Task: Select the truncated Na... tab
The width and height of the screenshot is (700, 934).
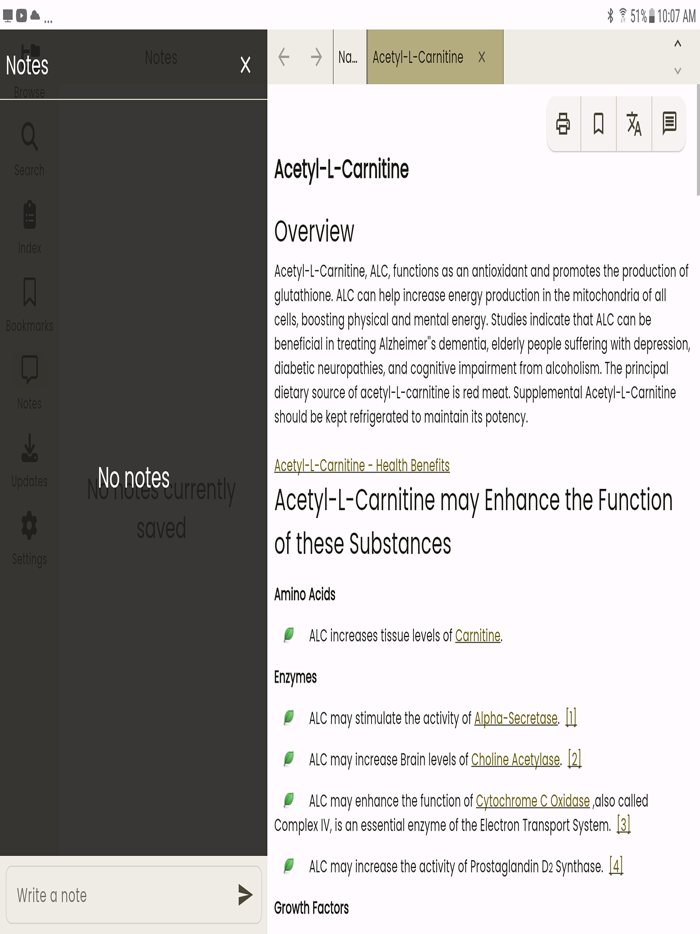Action: coord(348,57)
